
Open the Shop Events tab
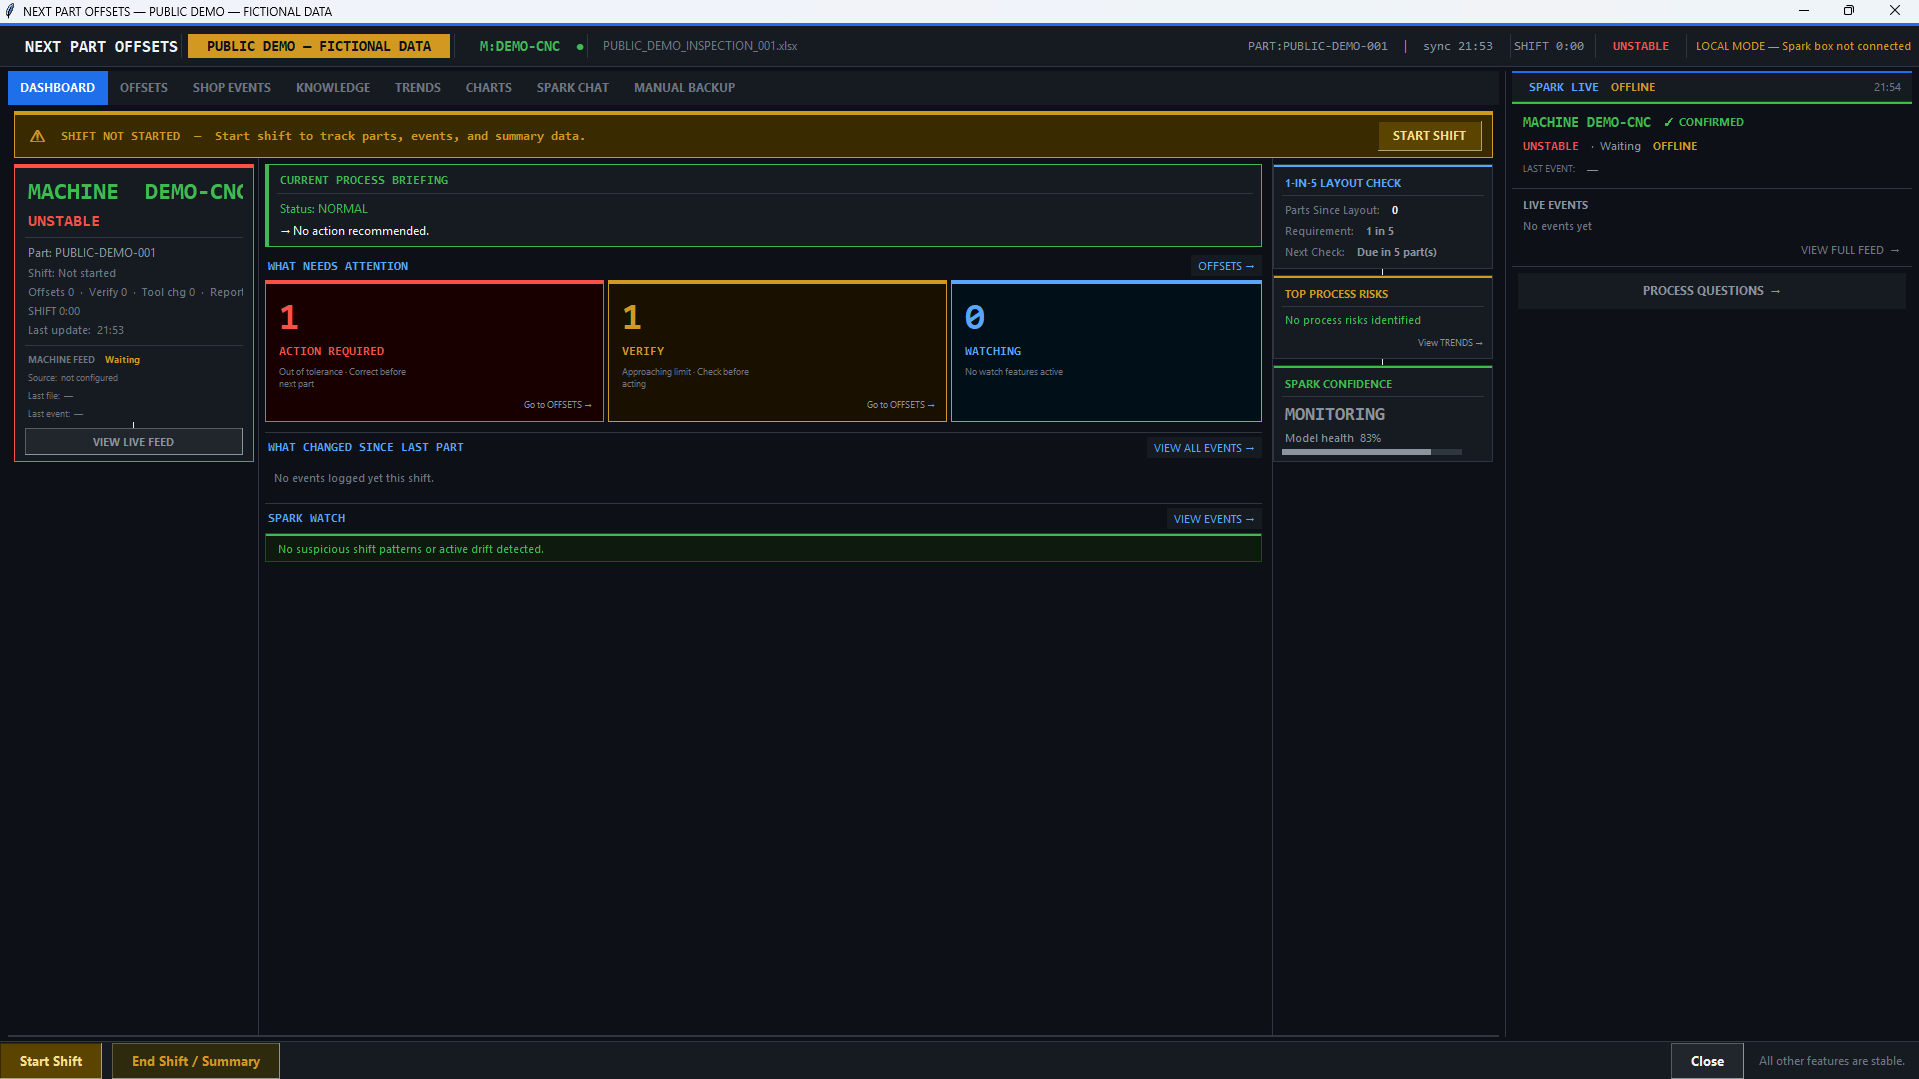[232, 88]
